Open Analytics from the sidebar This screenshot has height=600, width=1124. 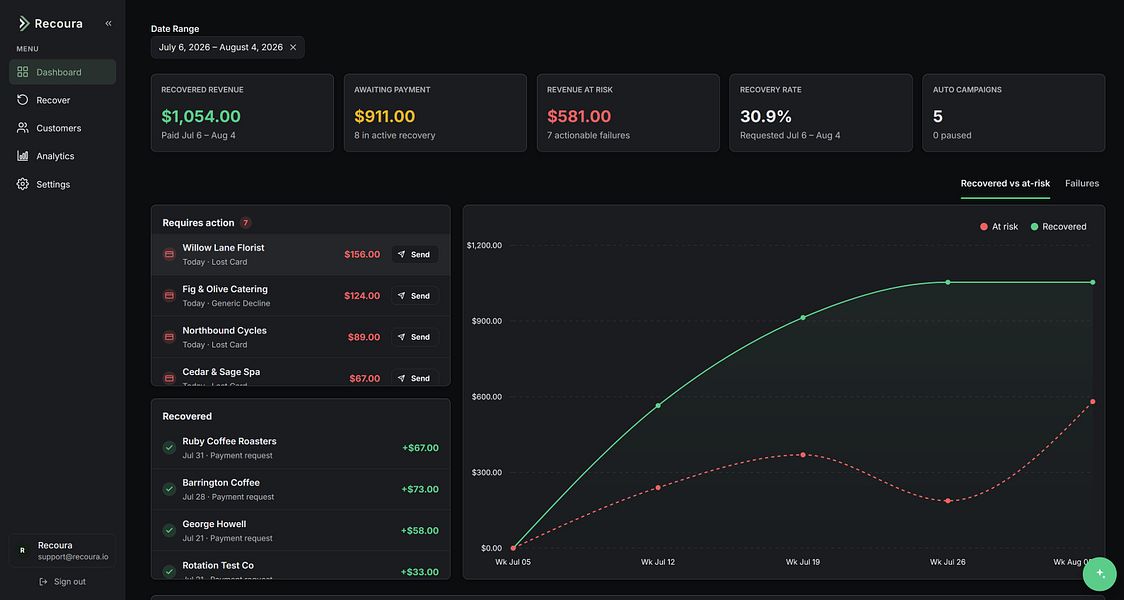click(x=62, y=156)
